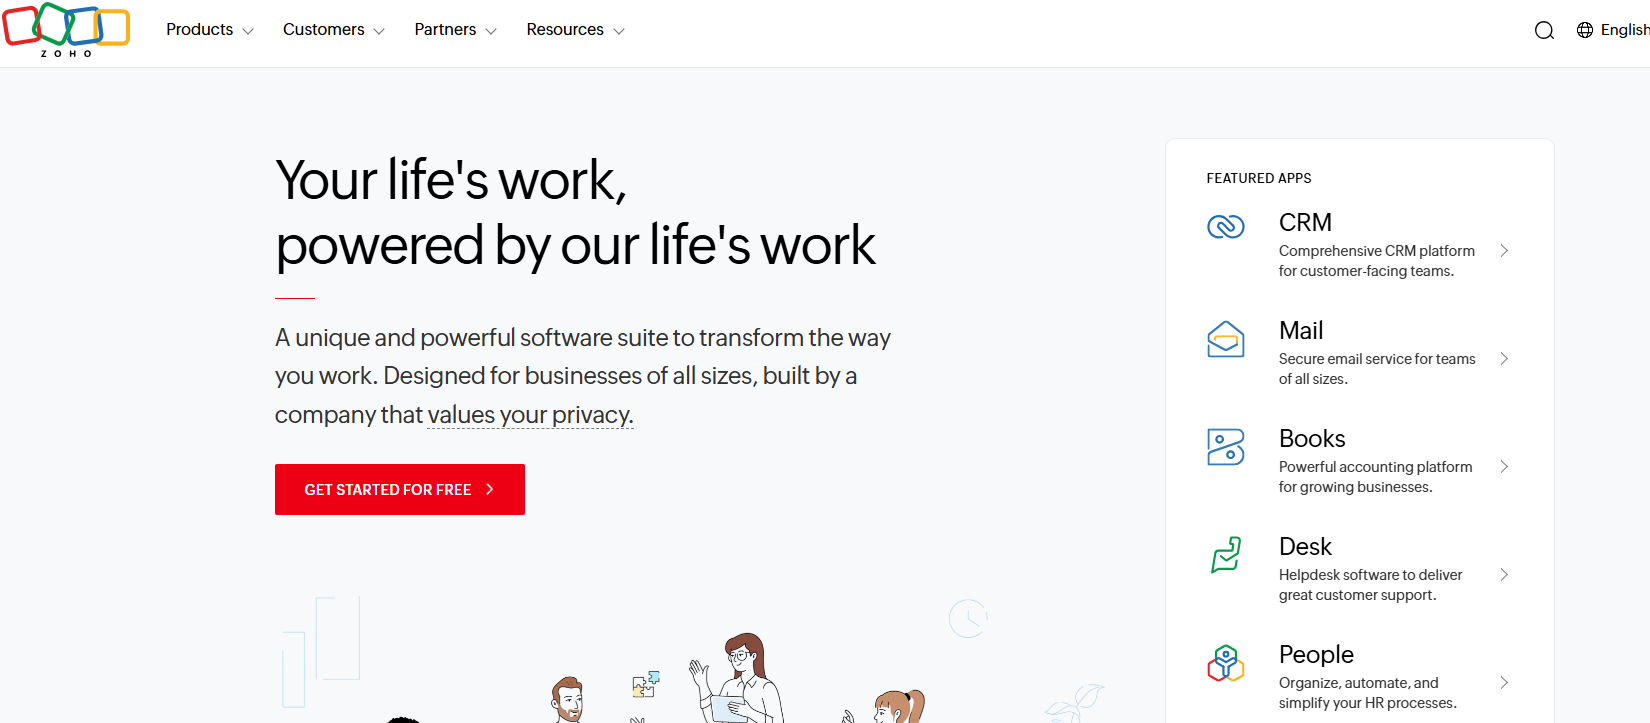This screenshot has width=1650, height=723.
Task: Expand the Resources dropdown chevron
Action: (619, 31)
